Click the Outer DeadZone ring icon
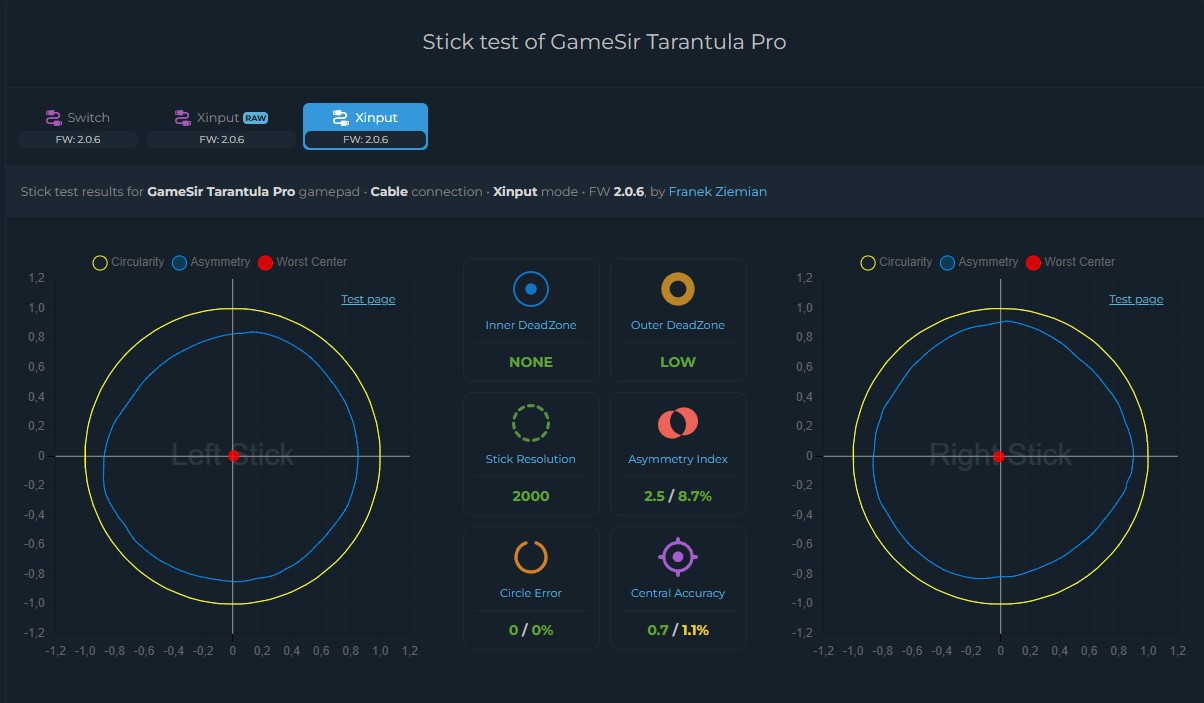This screenshot has height=703, width=1204. click(x=678, y=289)
